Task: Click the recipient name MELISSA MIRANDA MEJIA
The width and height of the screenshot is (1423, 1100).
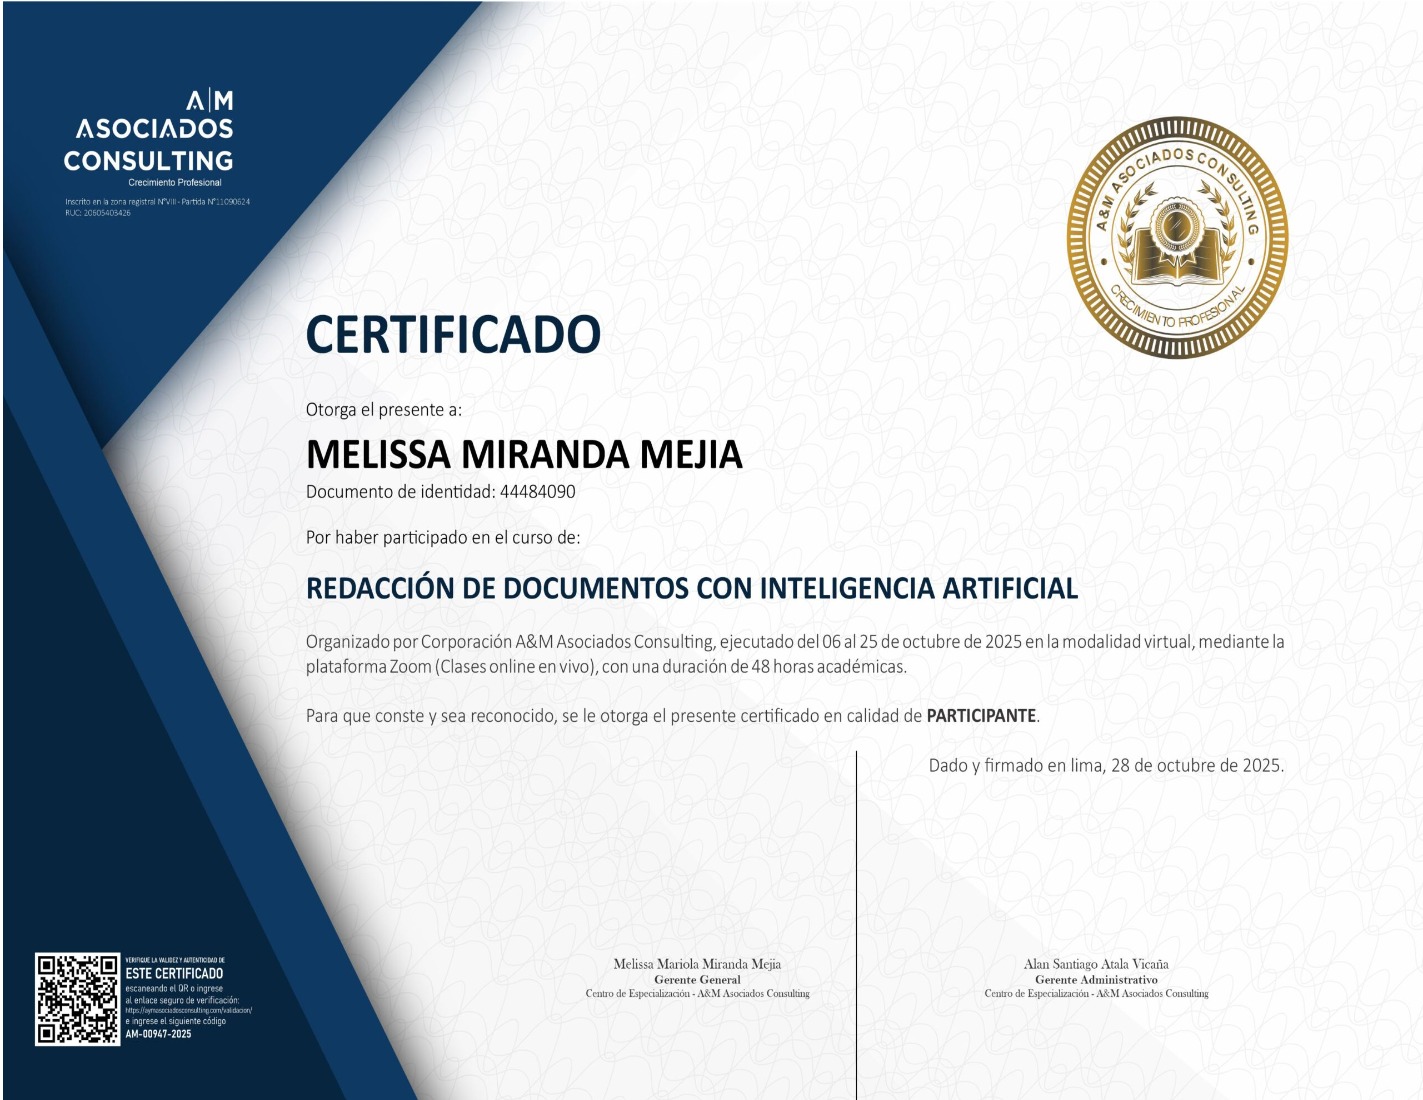Action: coord(523,454)
